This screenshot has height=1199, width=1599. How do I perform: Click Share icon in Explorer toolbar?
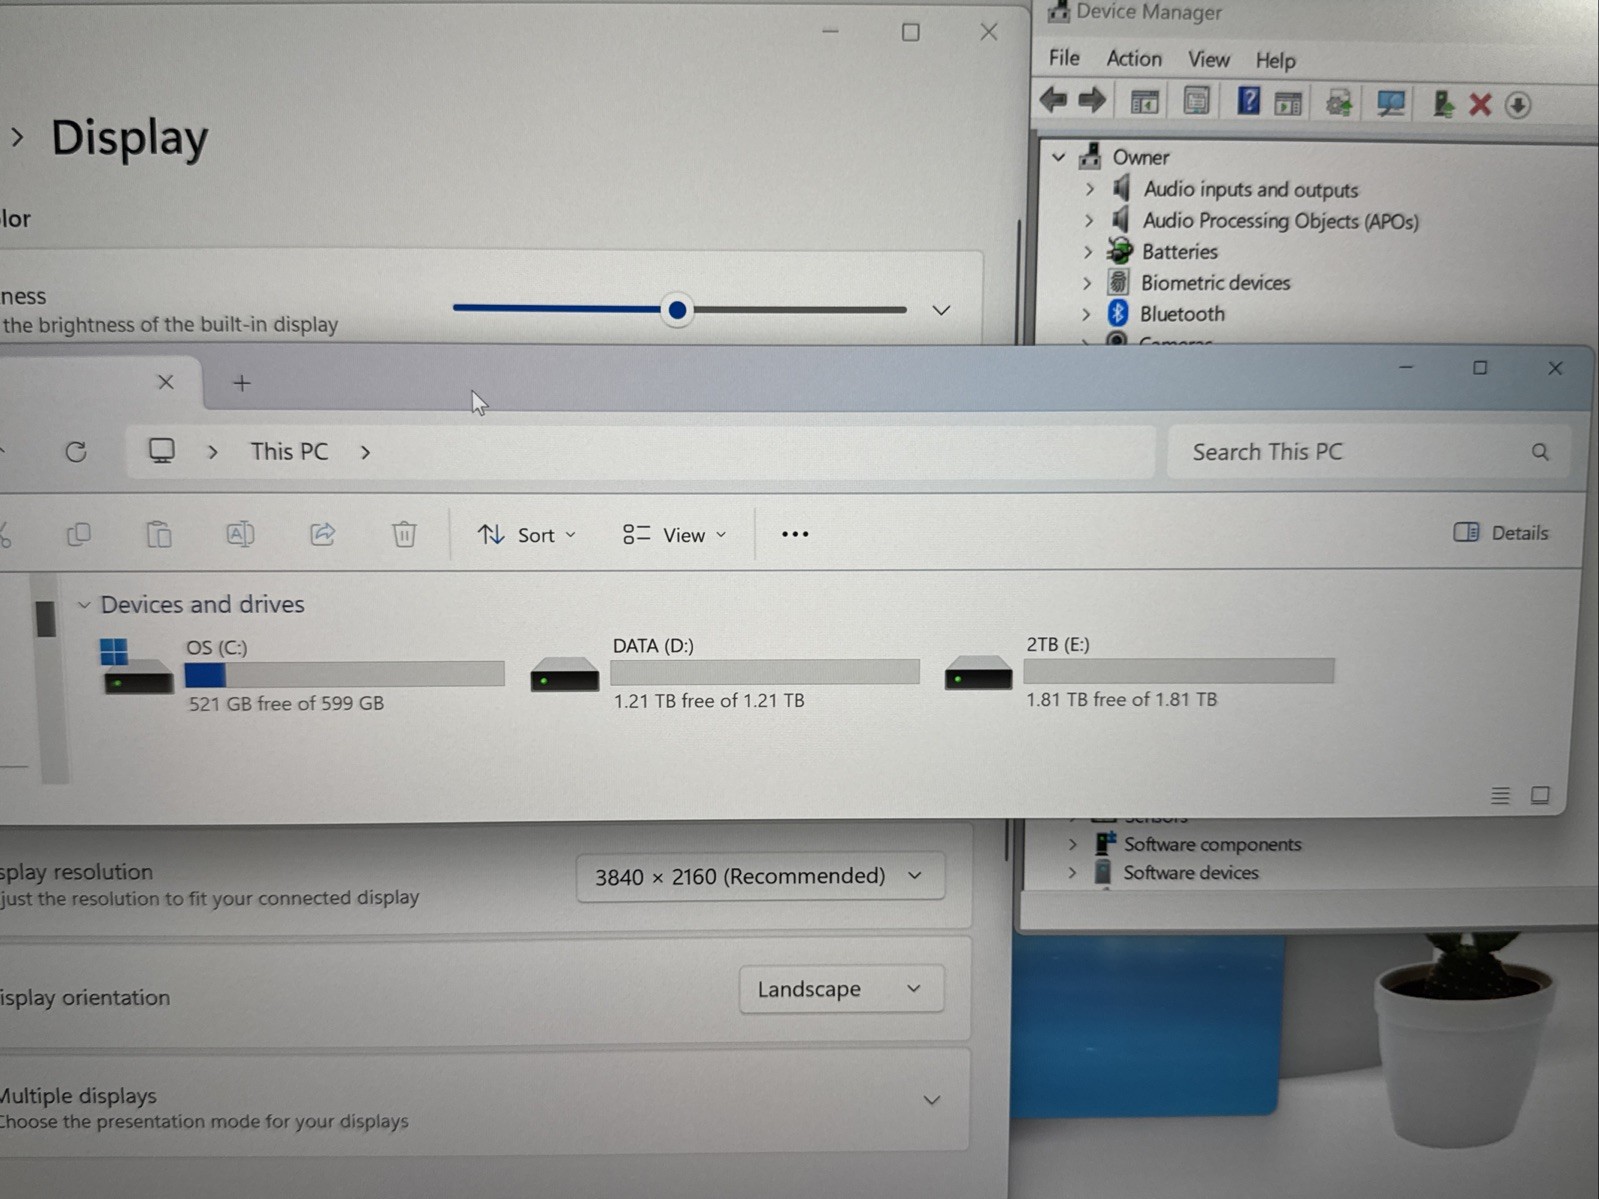click(x=322, y=534)
